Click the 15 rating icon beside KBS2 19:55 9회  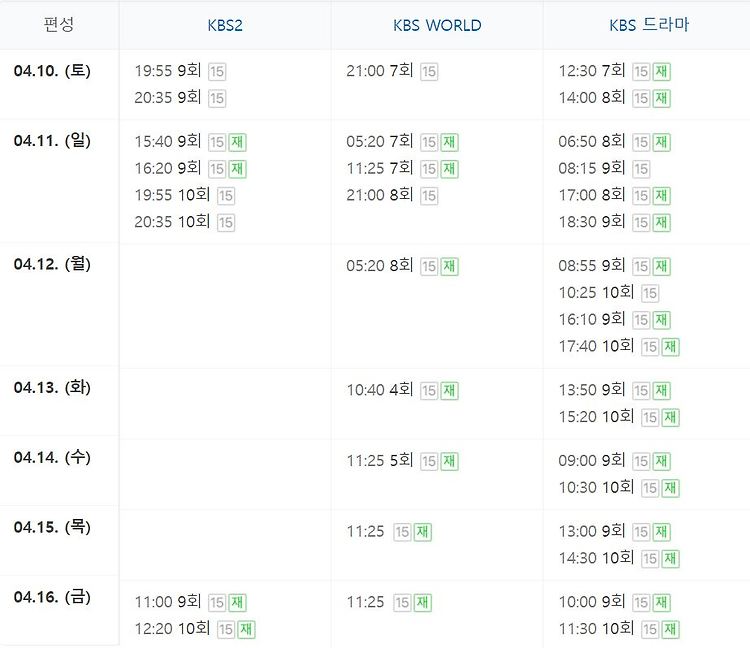[x=217, y=72]
